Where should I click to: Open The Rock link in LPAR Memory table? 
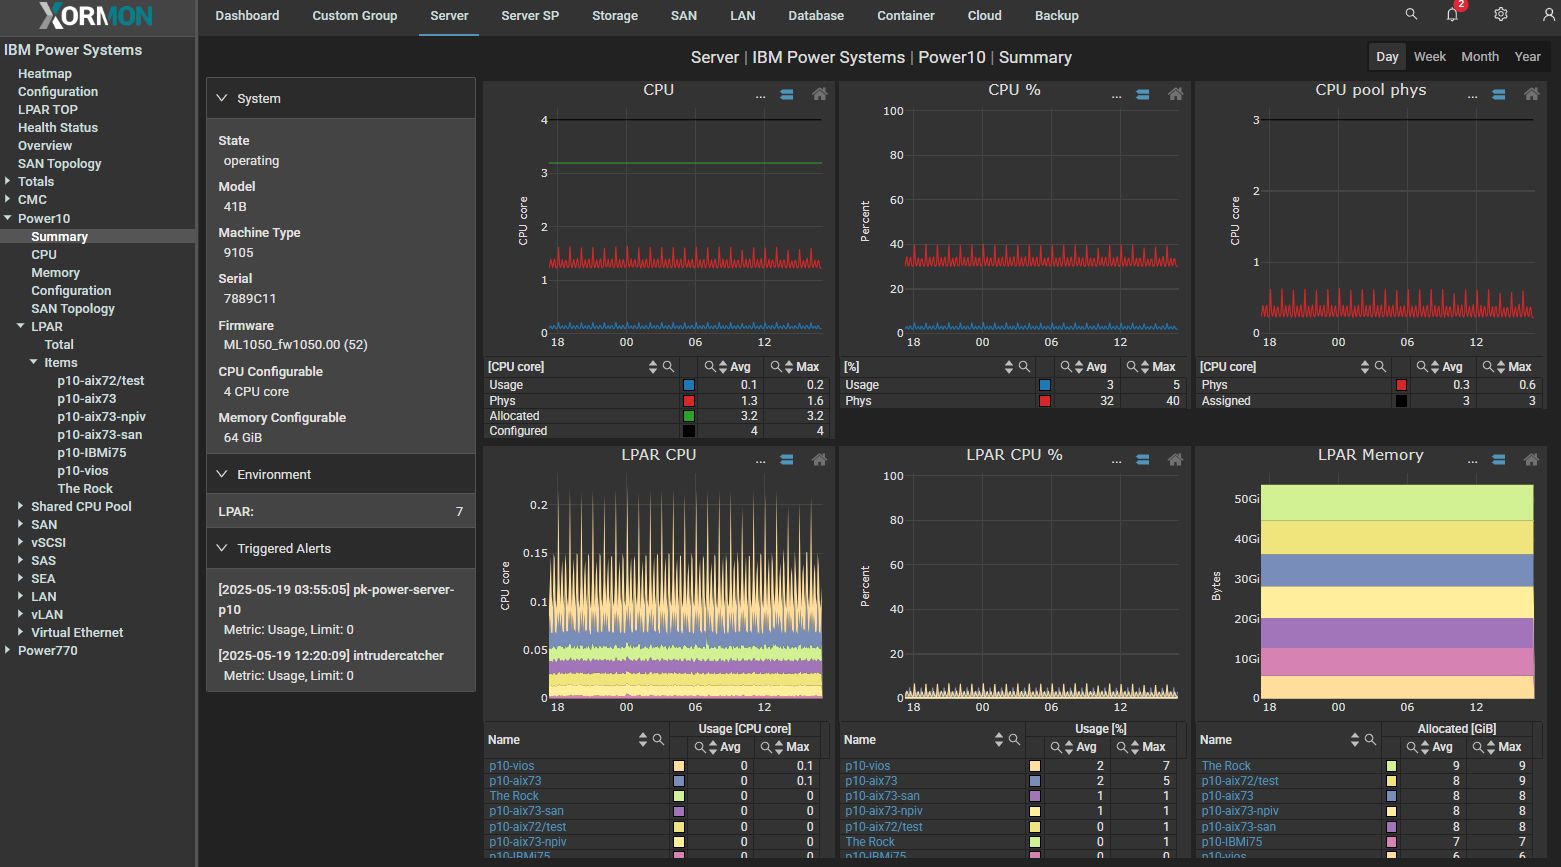coord(1226,766)
